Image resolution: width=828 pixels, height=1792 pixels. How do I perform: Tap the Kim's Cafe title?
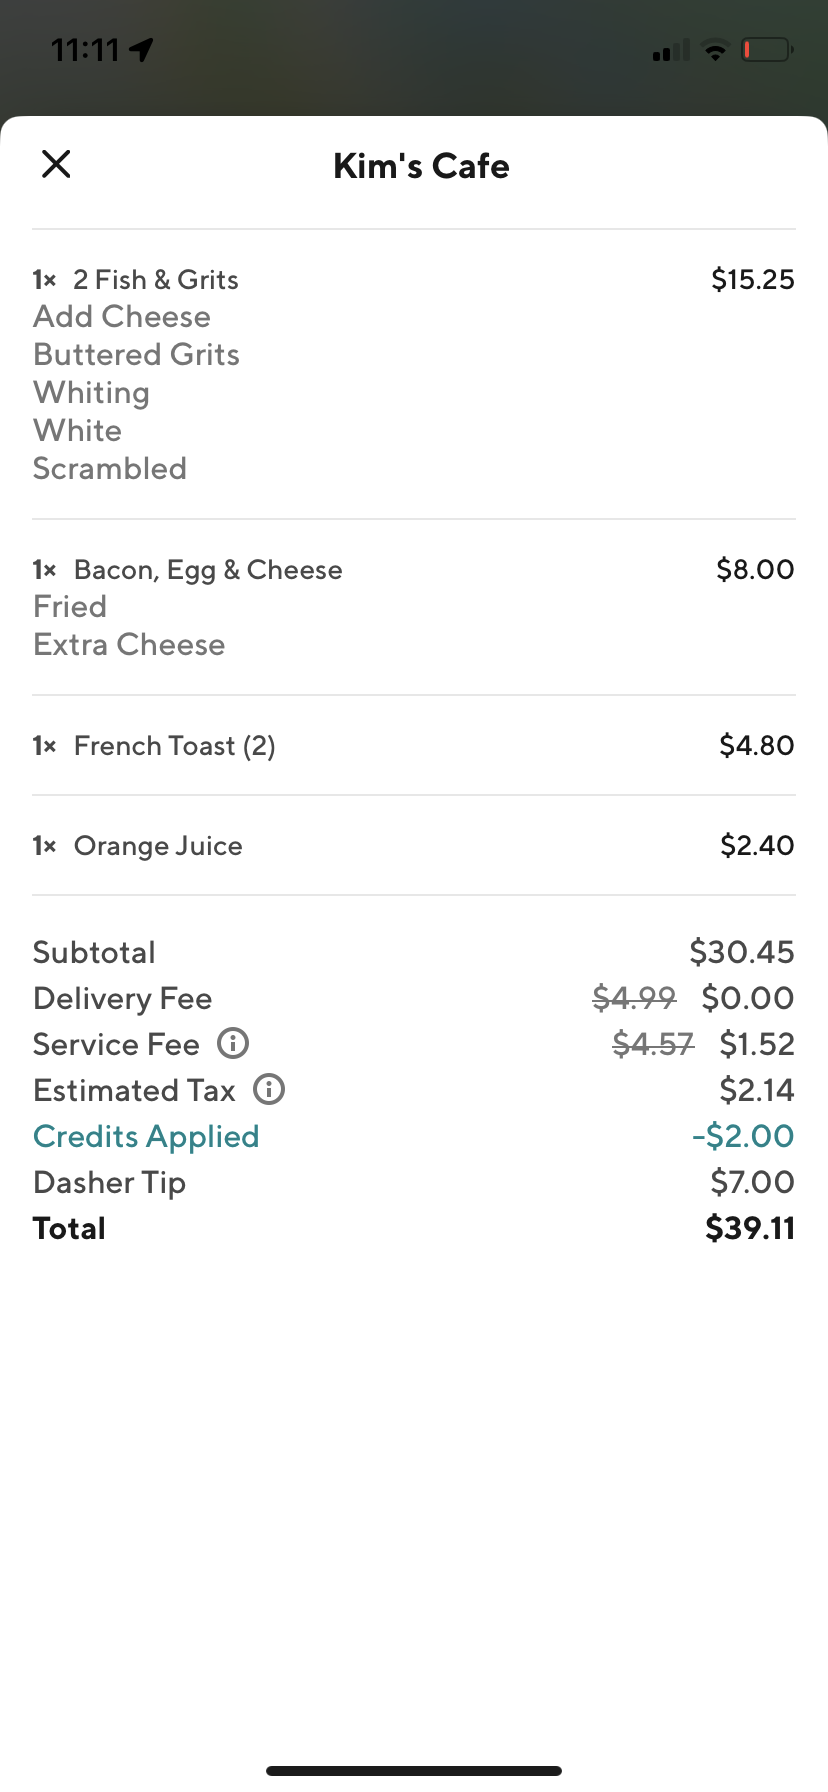pyautogui.click(x=421, y=166)
